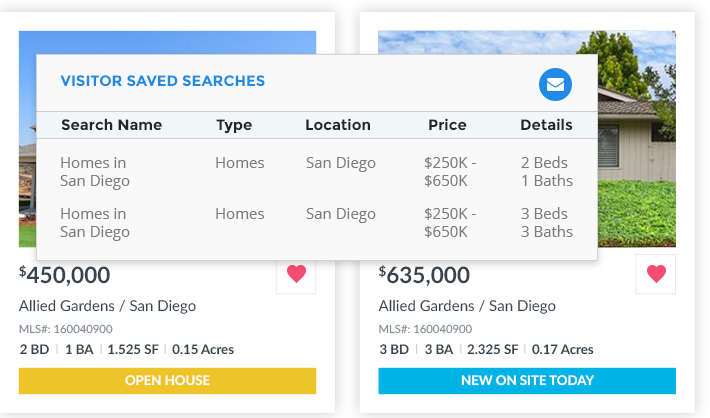Open first saved search with 2 Beds
This screenshot has width=710, height=418.
tap(317, 172)
